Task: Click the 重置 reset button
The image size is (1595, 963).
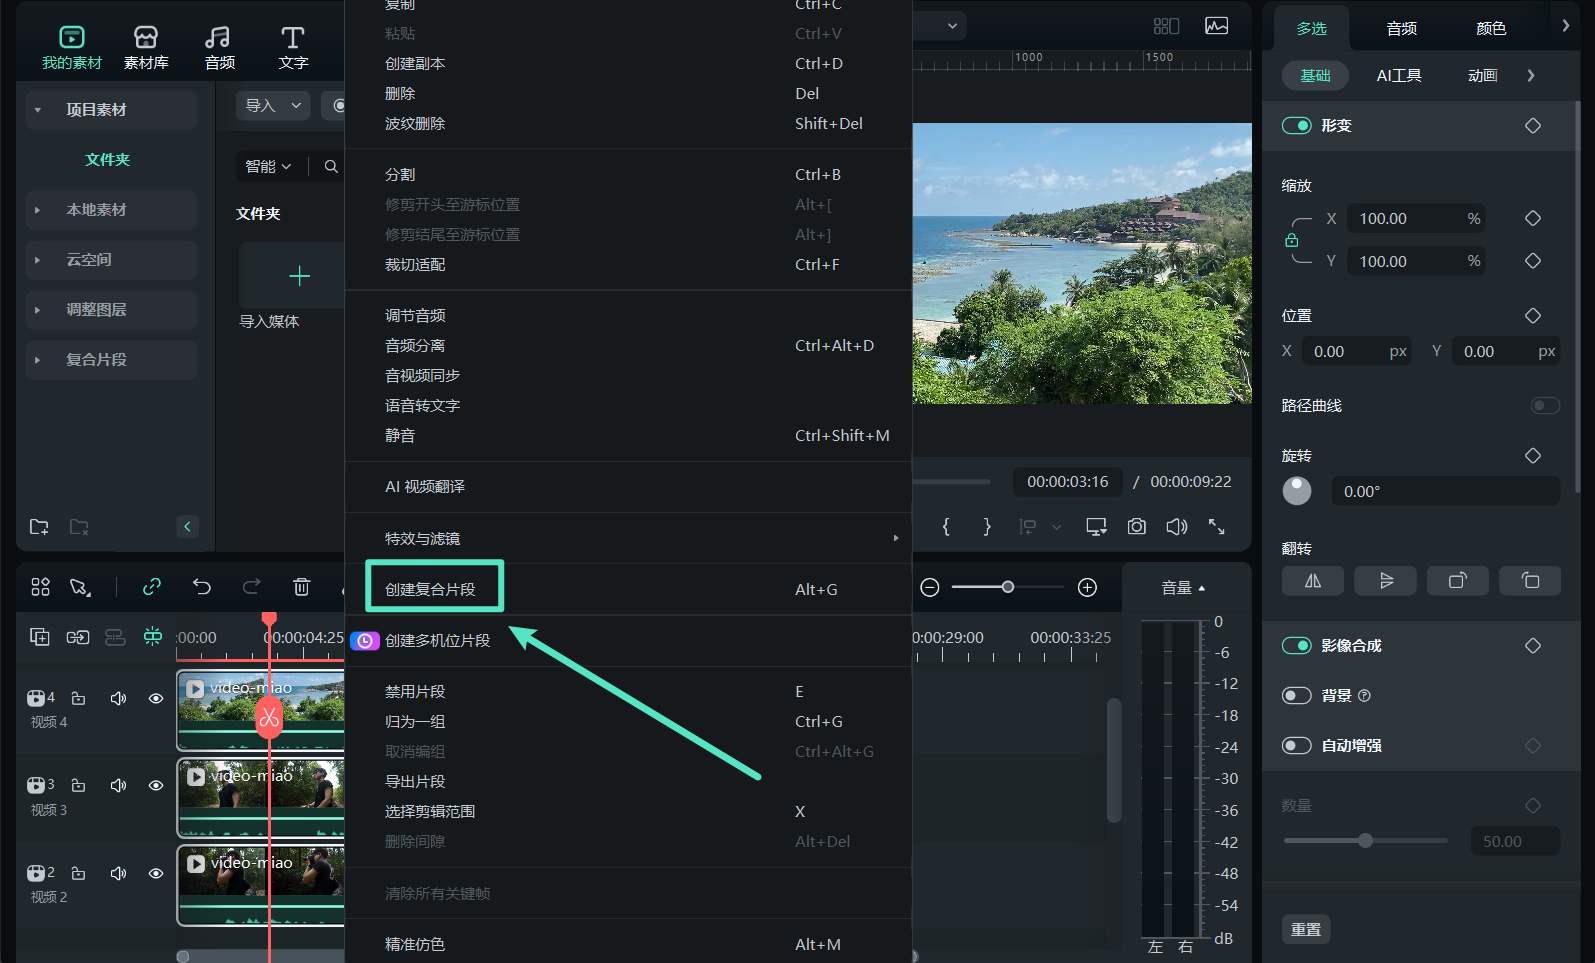Action: [1305, 930]
